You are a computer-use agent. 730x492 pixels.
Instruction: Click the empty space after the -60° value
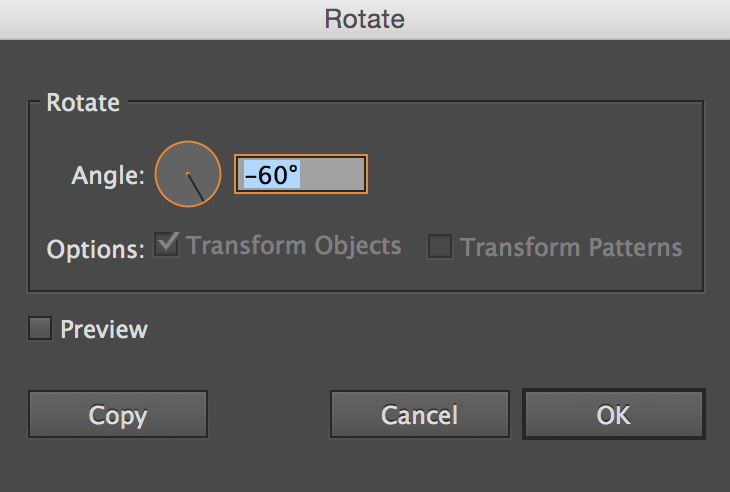[333, 175]
